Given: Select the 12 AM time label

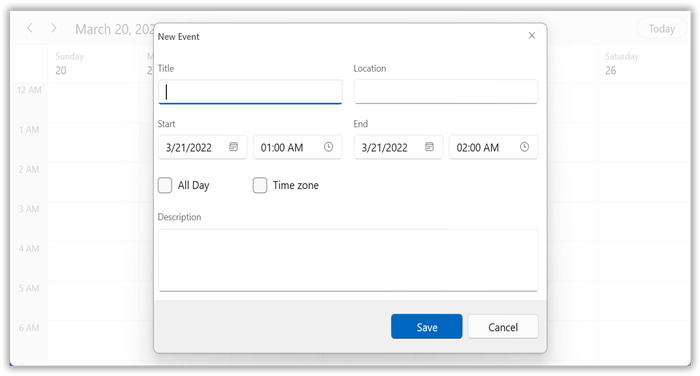Looking at the screenshot, I should click(x=29, y=90).
